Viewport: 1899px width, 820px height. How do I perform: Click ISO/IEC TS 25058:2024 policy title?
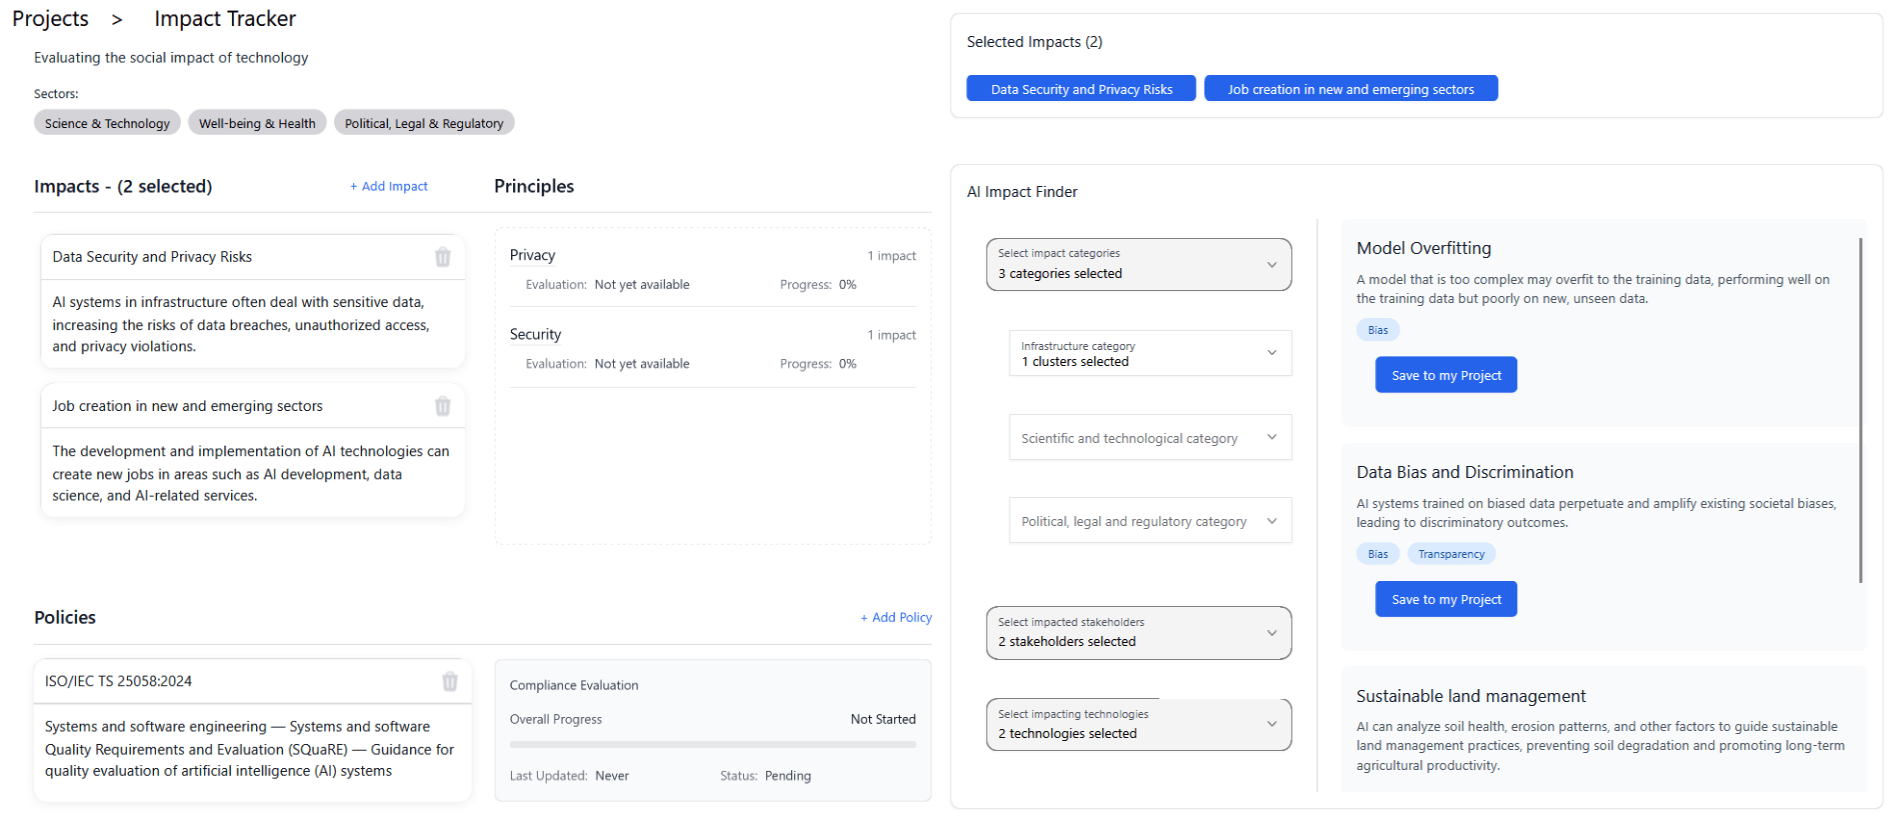click(118, 681)
